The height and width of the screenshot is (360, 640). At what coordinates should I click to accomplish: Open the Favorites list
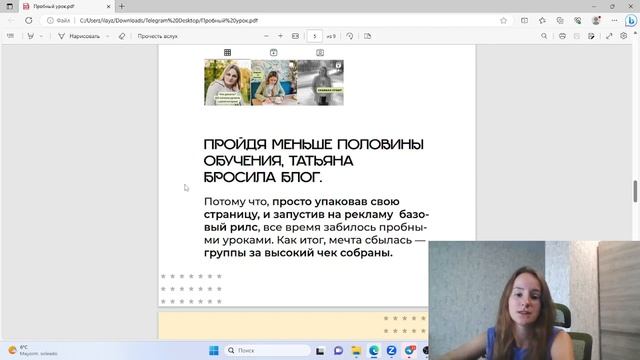coord(542,20)
